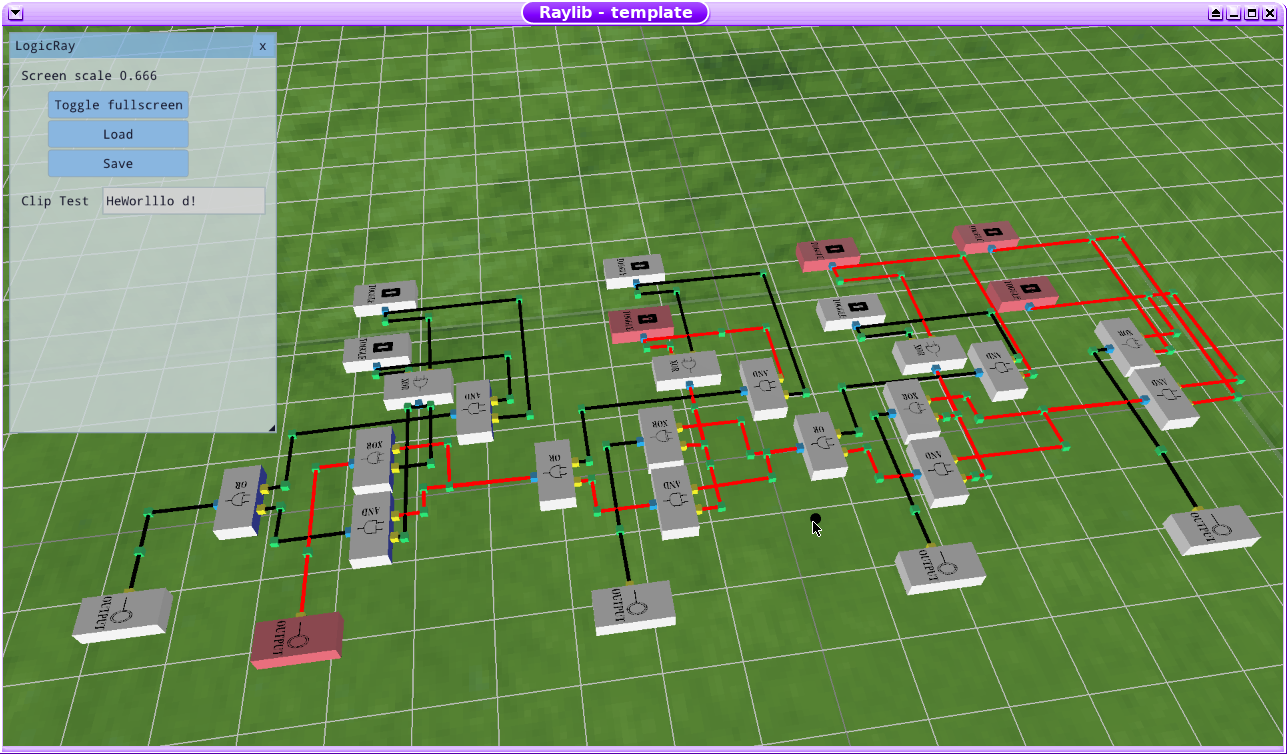The height and width of the screenshot is (754, 1287).
Task: Select the OR gate in the leftmost circuit
Action: click(x=241, y=502)
